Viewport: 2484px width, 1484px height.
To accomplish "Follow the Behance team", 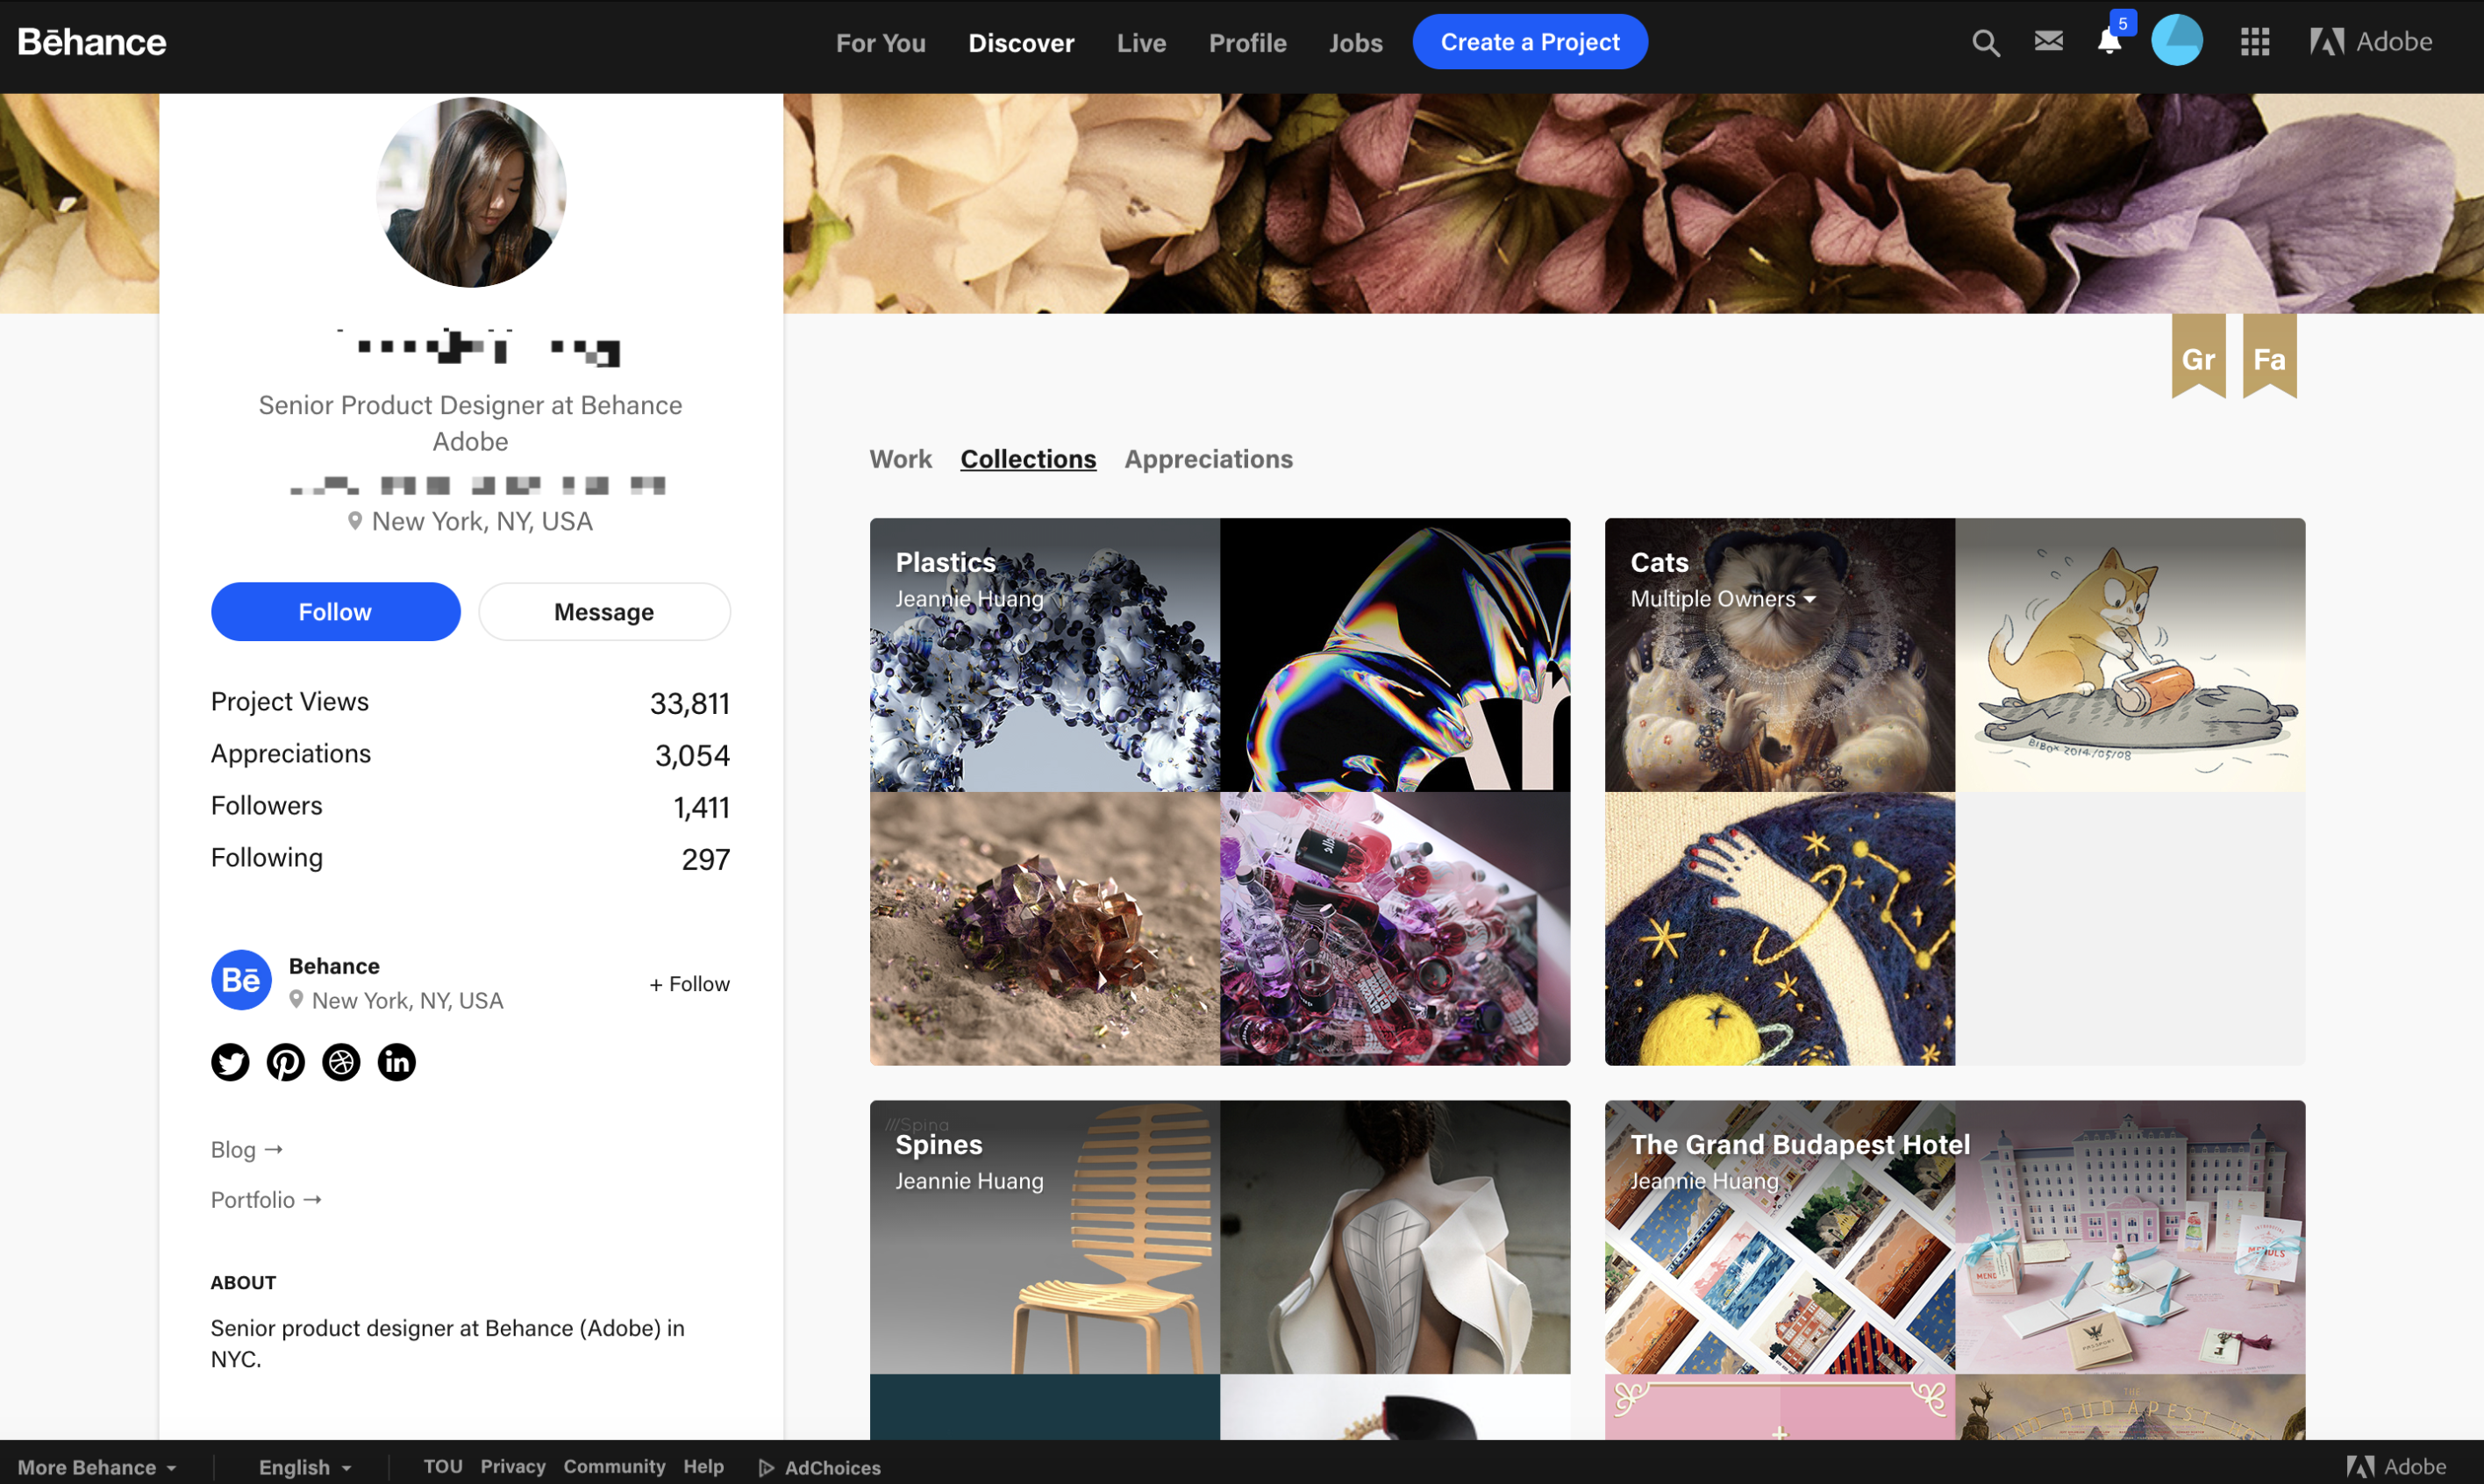I will 689,984.
